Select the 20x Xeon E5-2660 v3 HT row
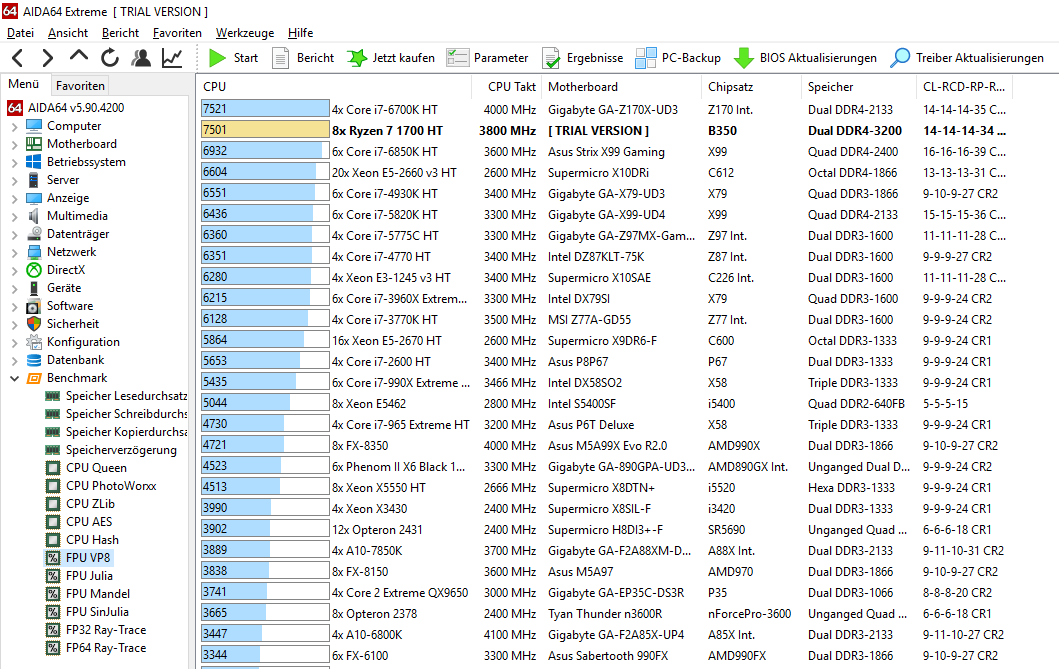Image resolution: width=1059 pixels, height=669 pixels. [604, 173]
